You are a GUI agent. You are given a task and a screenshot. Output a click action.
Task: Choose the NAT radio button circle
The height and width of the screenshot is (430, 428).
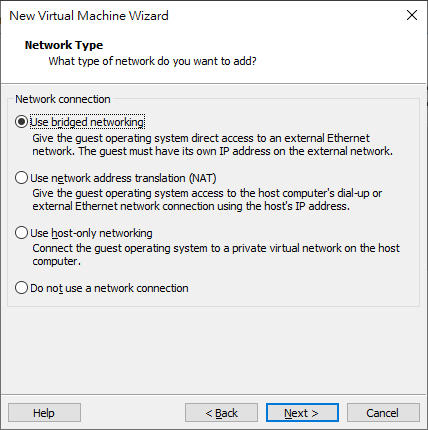[x=21, y=178]
